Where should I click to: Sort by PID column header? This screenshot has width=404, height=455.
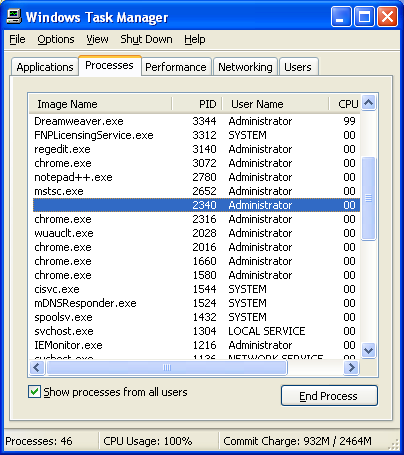(197, 104)
